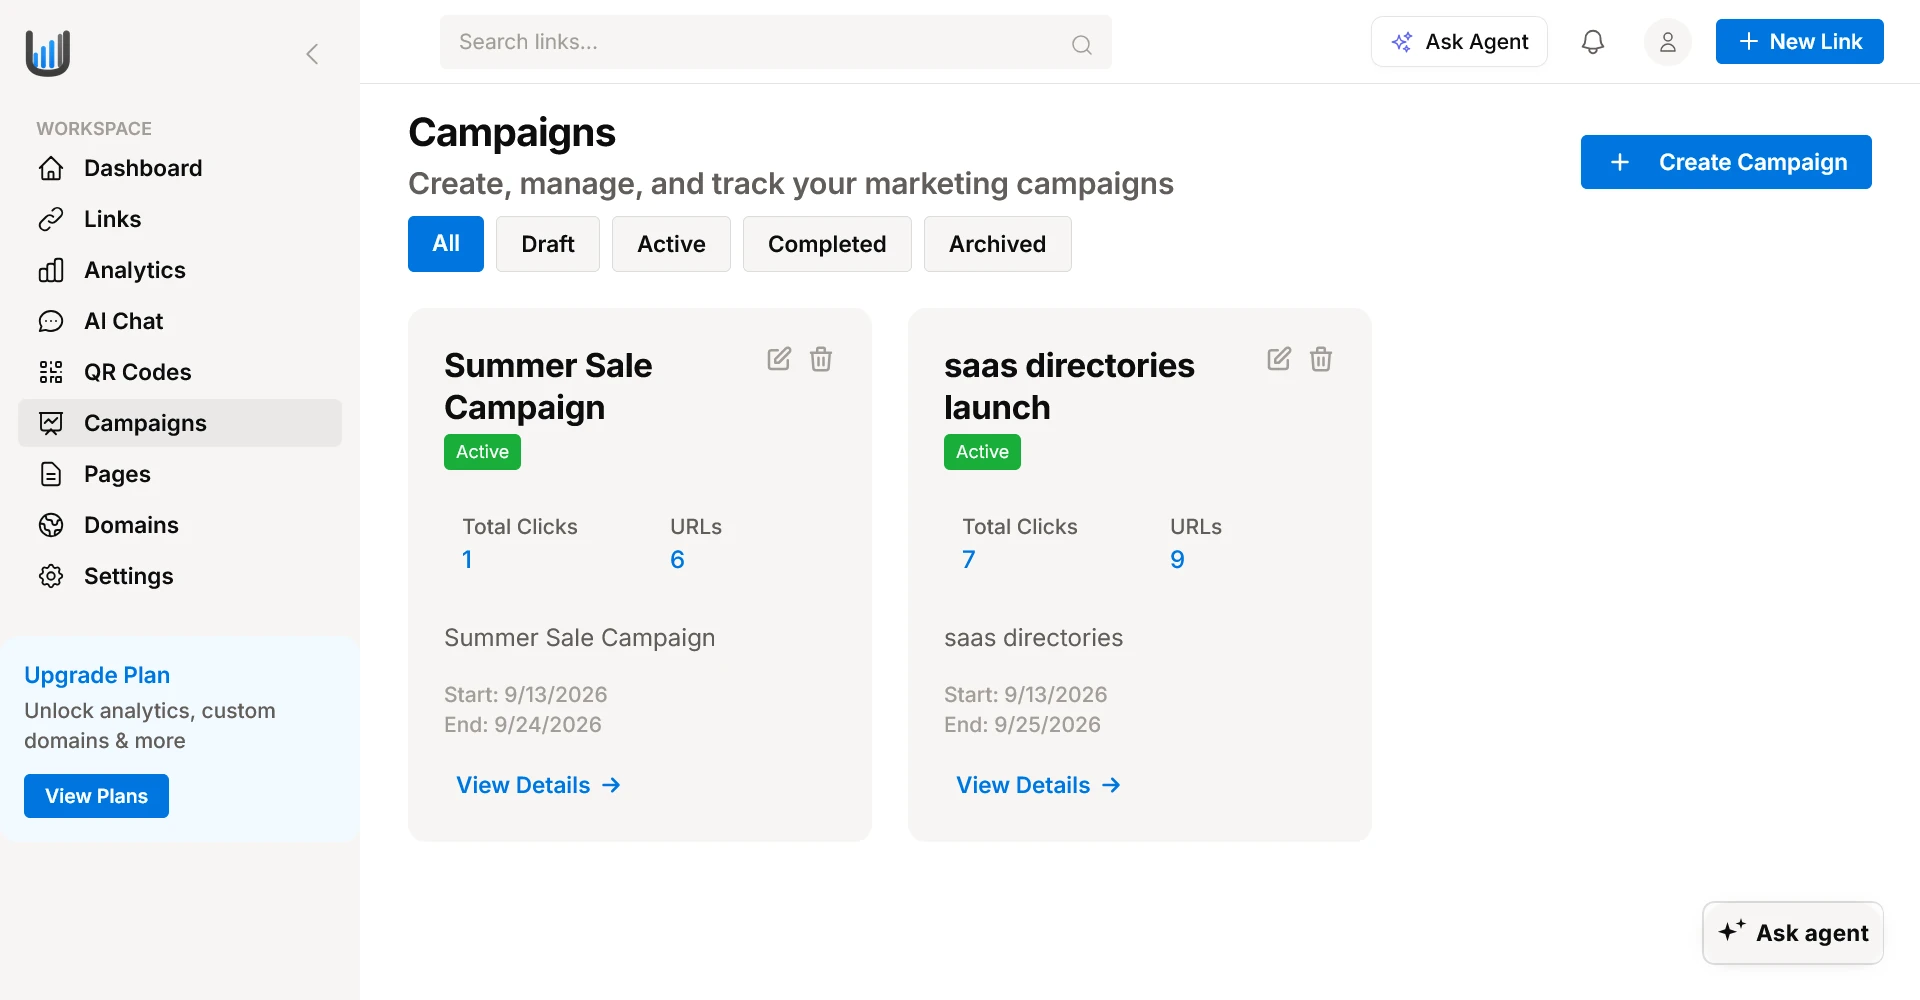Click the New Link button
The width and height of the screenshot is (1920, 1000).
[x=1799, y=42]
